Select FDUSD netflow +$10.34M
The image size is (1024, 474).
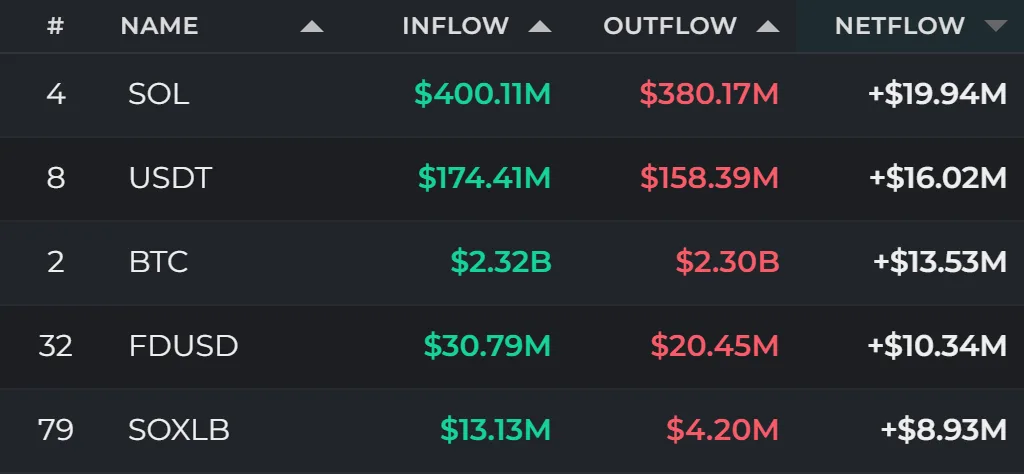tap(937, 346)
